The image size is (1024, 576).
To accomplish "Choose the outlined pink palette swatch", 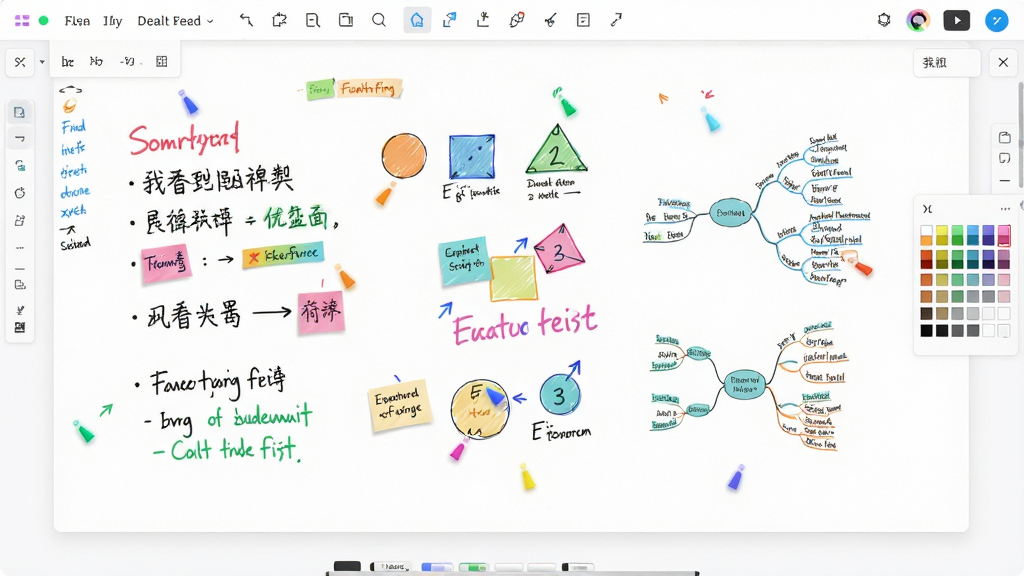I will [1004, 234].
